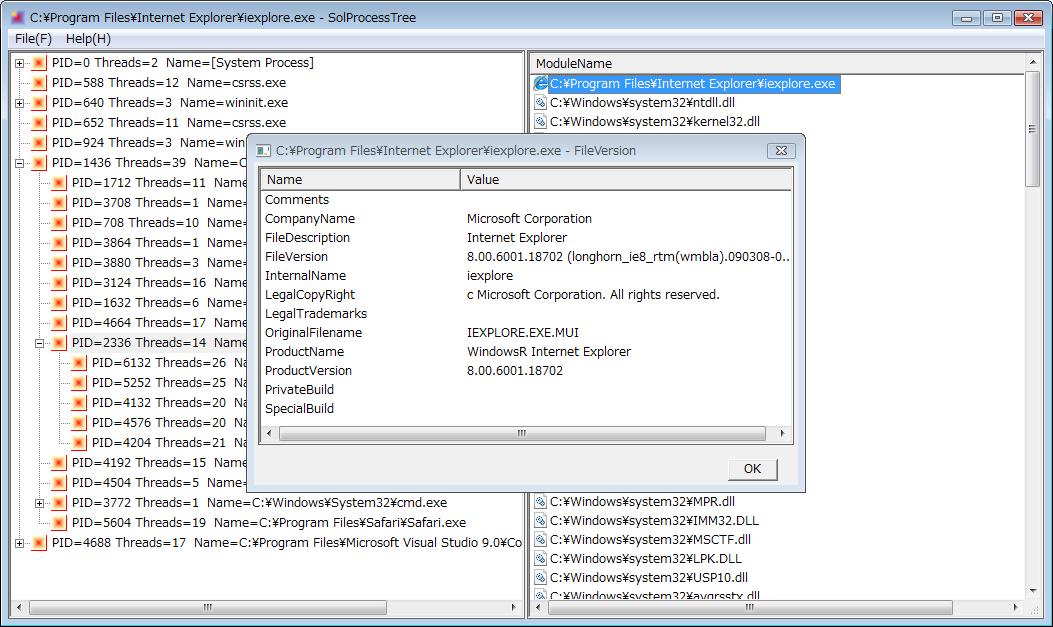The height and width of the screenshot is (627, 1053).
Task: Click the Value column header in FileVersion
Action: (x=626, y=179)
